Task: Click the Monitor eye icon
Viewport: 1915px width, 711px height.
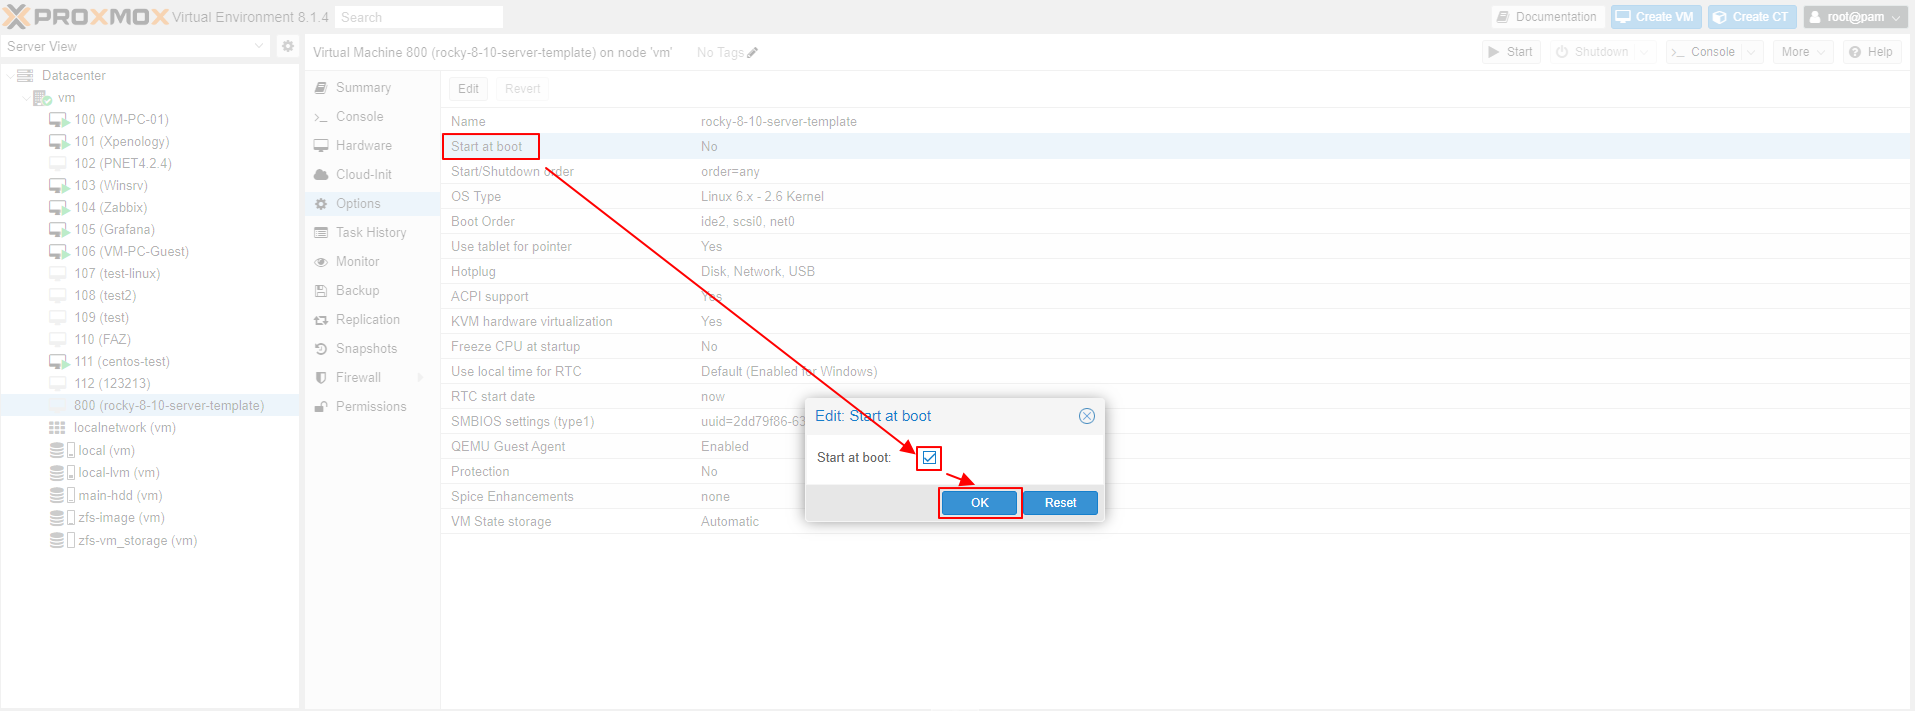Action: click(321, 262)
